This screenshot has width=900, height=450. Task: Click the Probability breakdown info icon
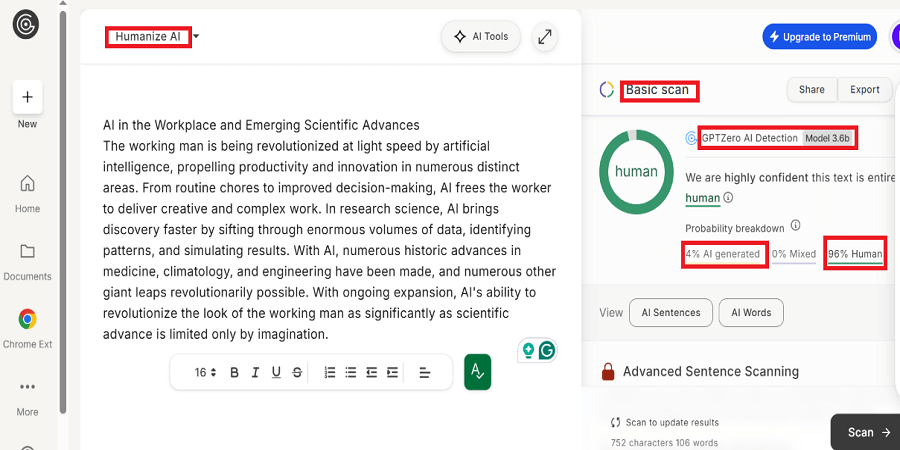795,226
